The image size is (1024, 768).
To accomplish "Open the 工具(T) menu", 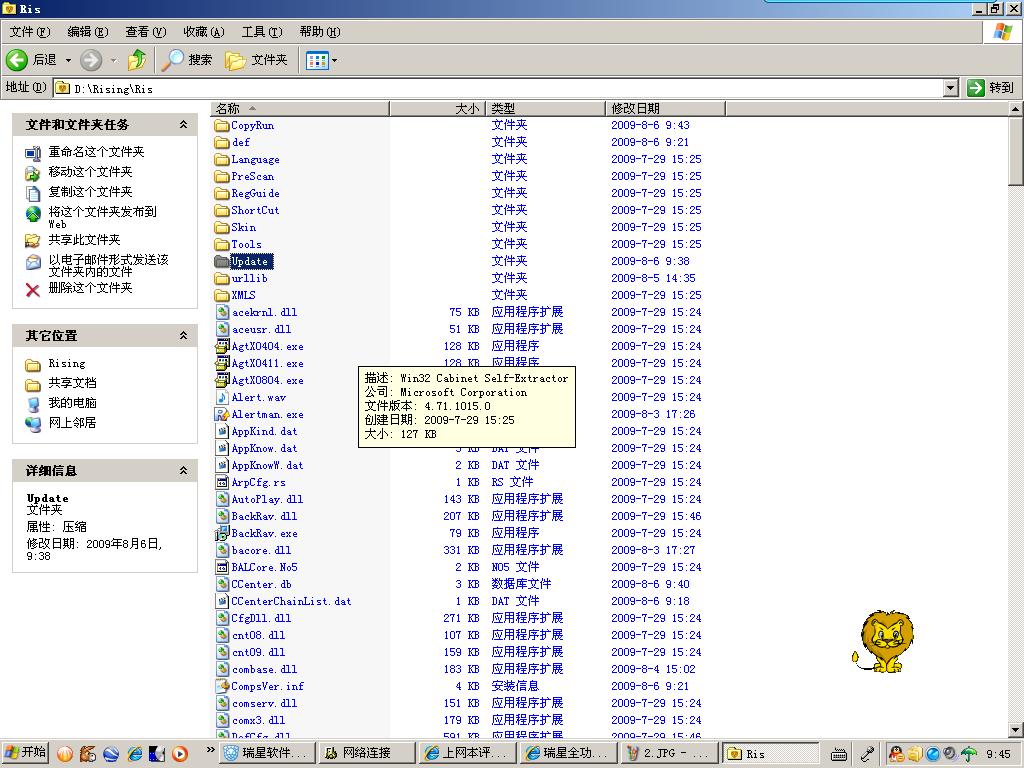I will [262, 32].
